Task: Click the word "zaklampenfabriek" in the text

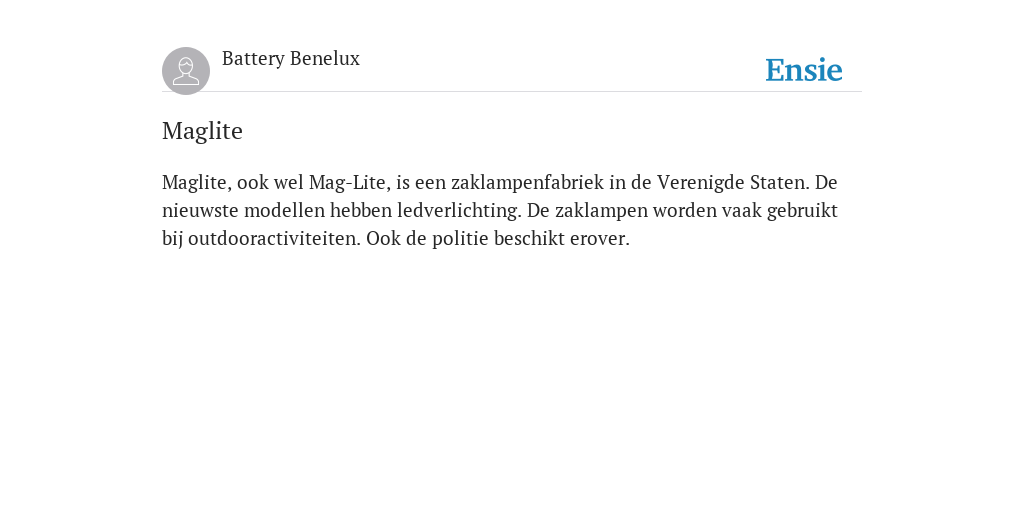Action: [527, 182]
